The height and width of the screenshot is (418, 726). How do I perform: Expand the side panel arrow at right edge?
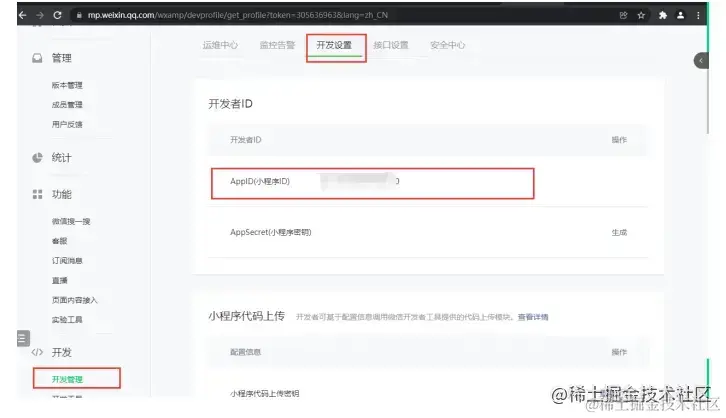pos(701,61)
